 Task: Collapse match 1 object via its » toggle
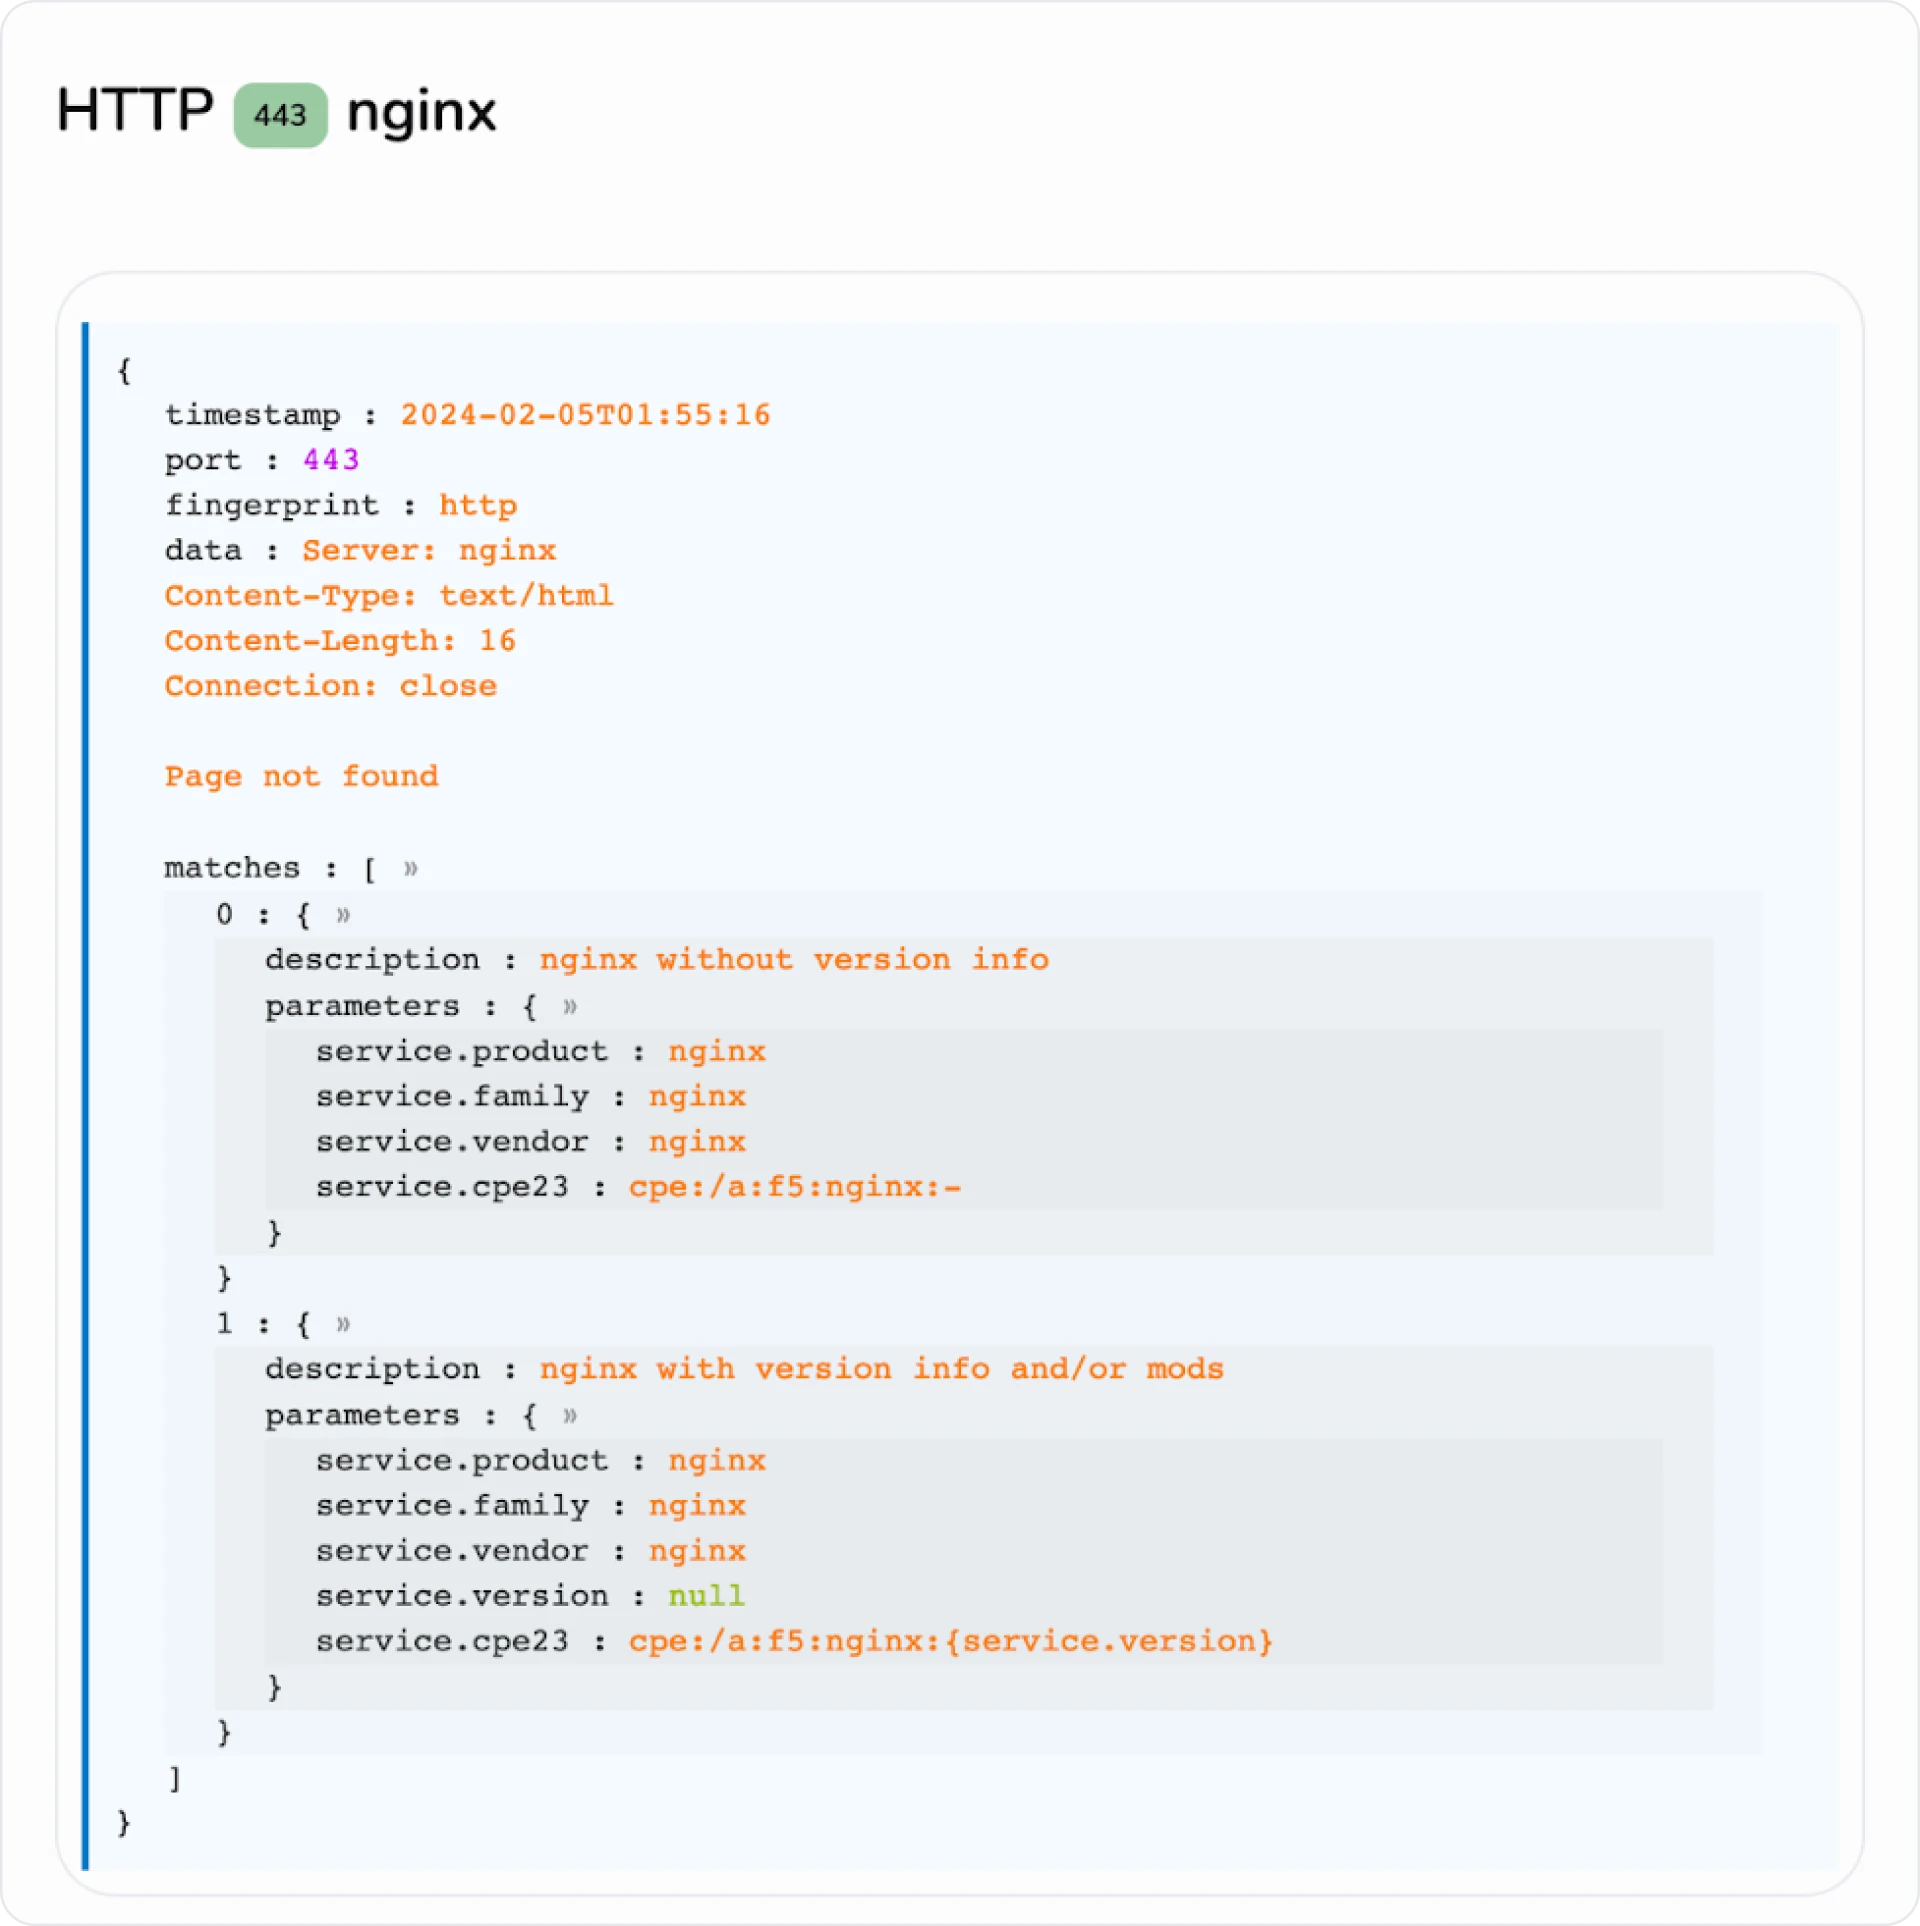[x=344, y=1325]
